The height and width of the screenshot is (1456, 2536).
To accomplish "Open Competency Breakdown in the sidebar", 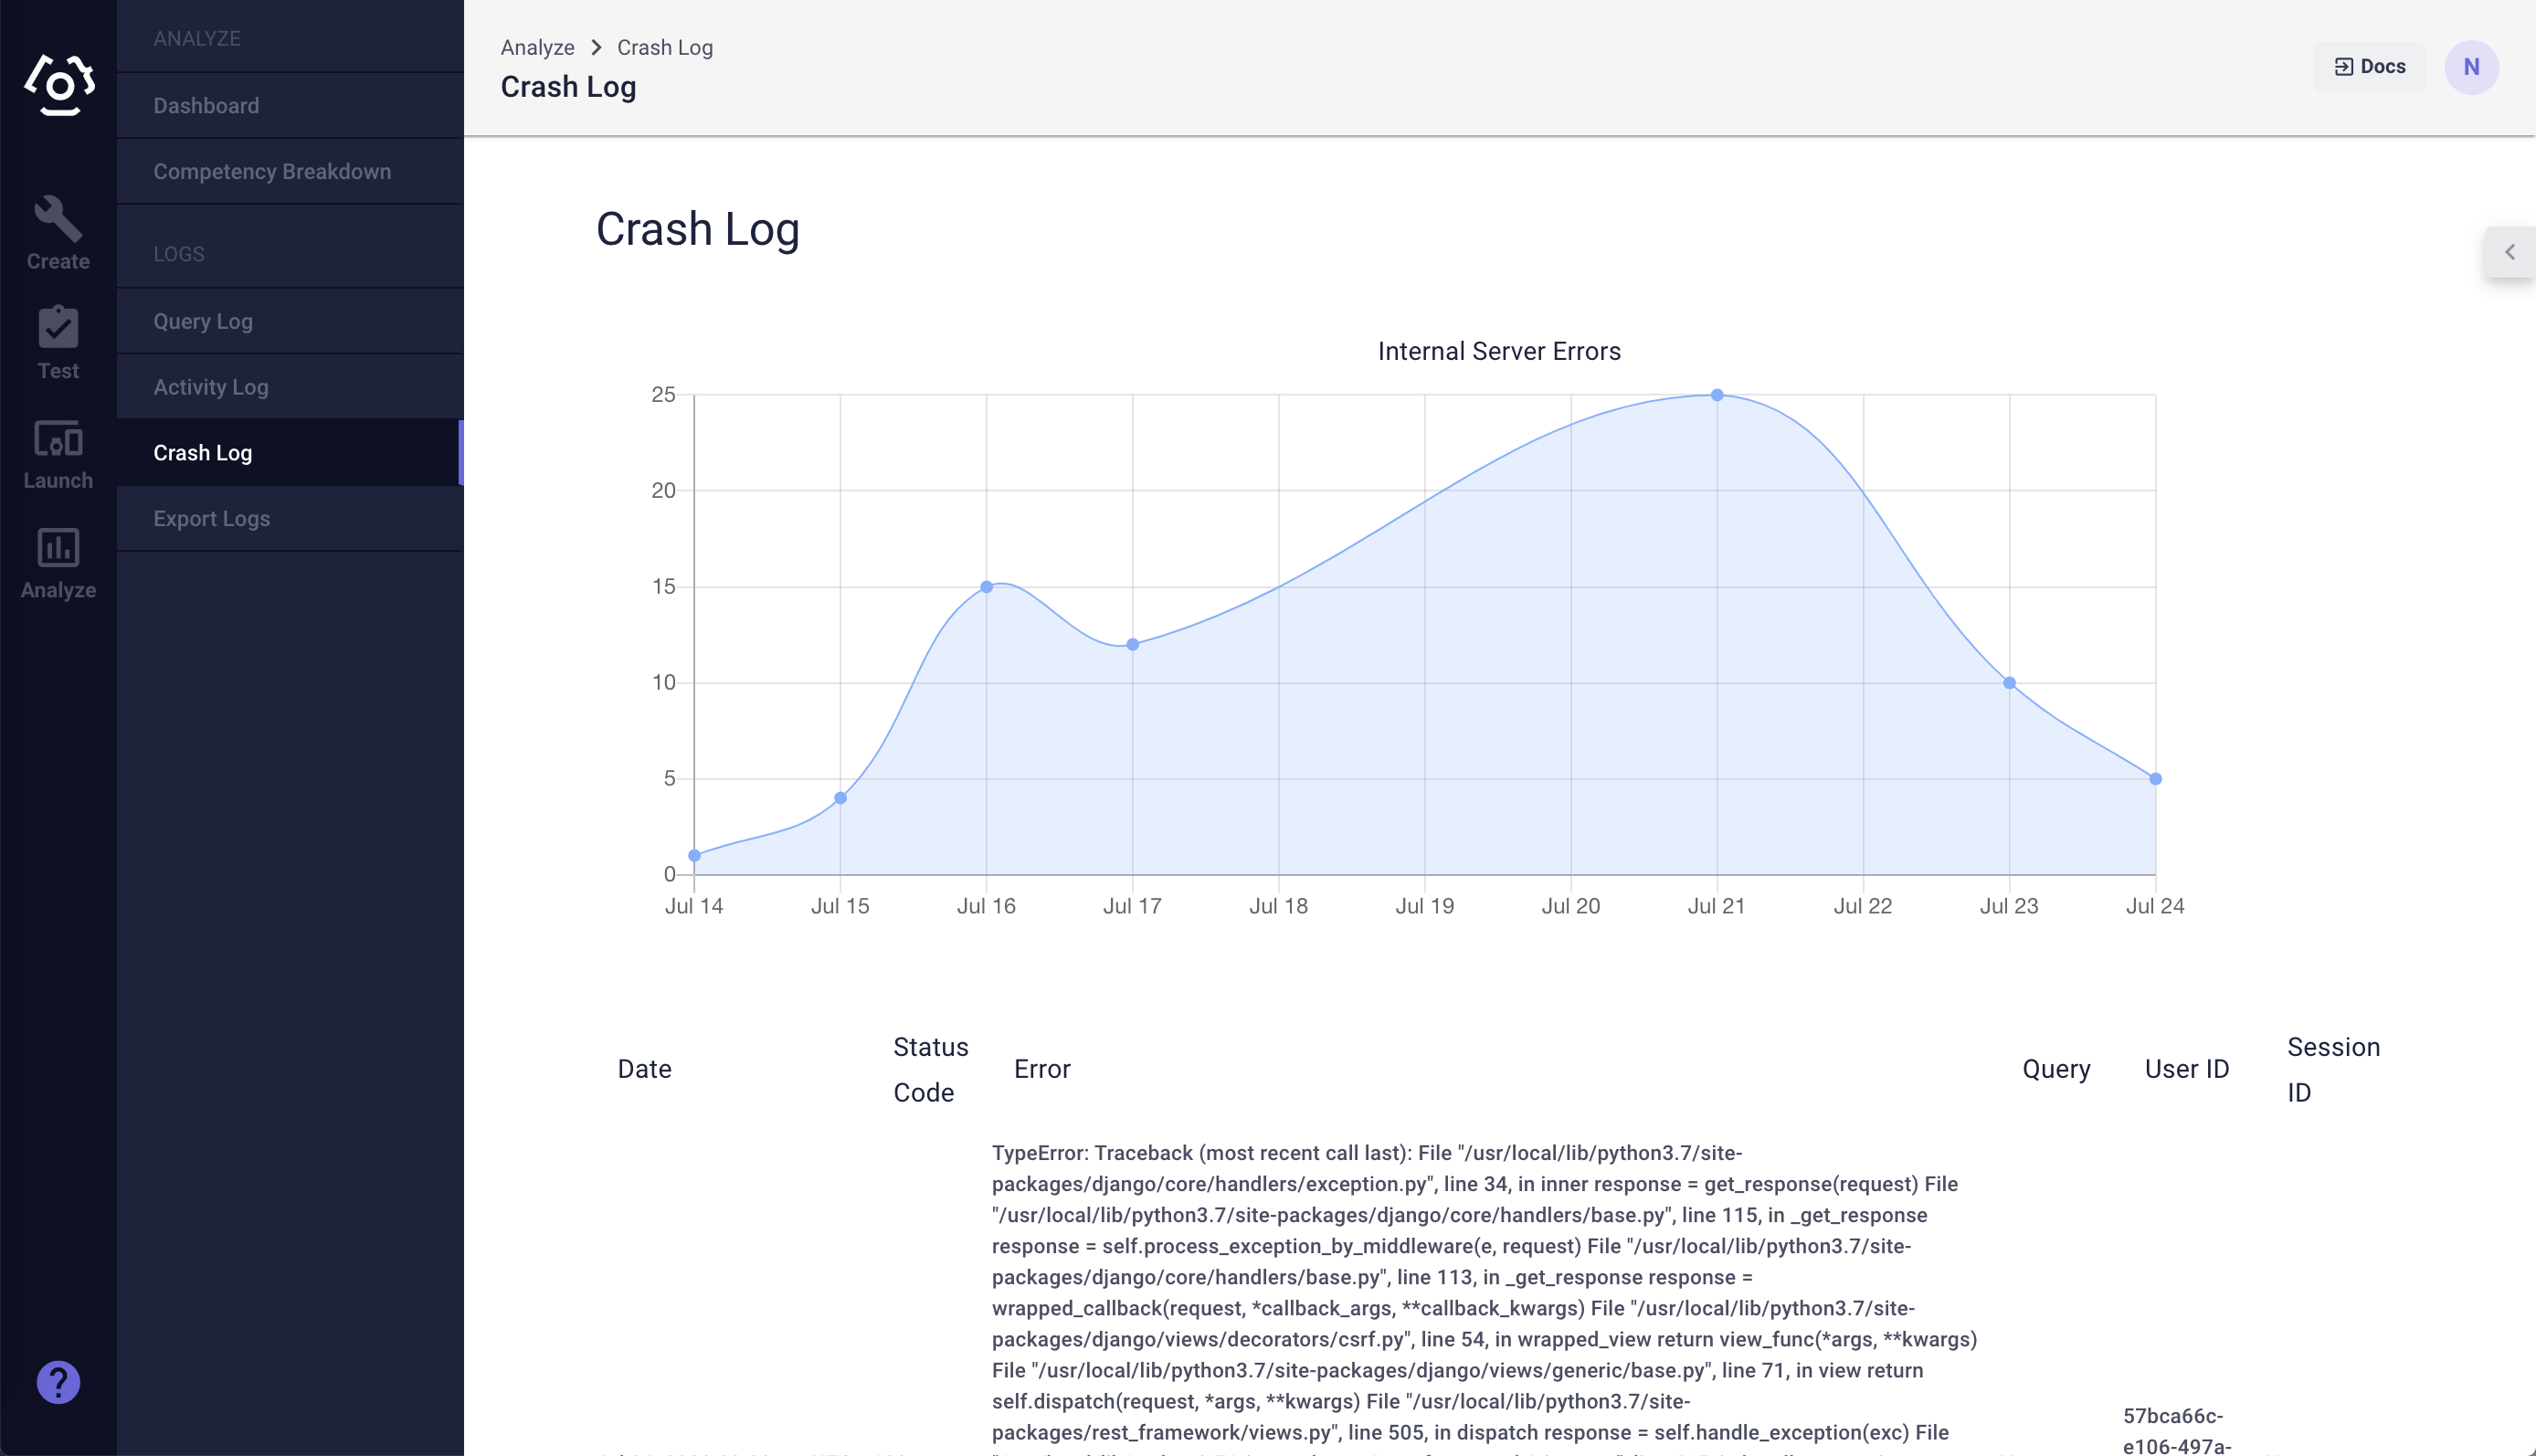I will coord(290,172).
